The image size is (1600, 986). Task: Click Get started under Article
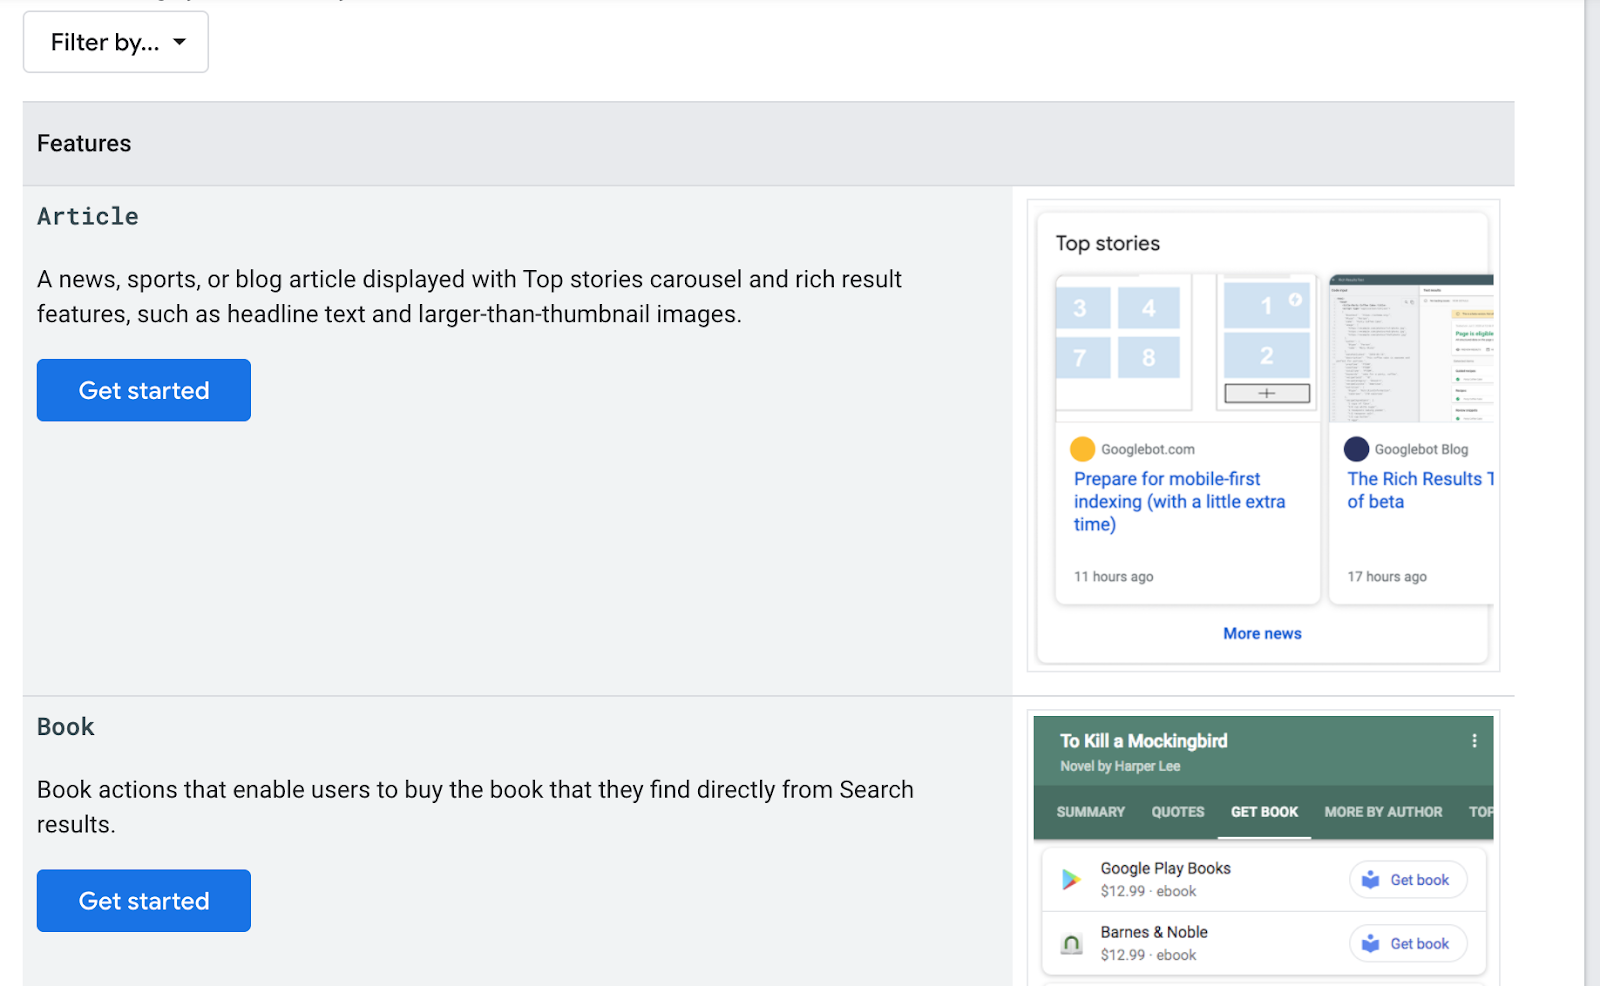pos(144,390)
